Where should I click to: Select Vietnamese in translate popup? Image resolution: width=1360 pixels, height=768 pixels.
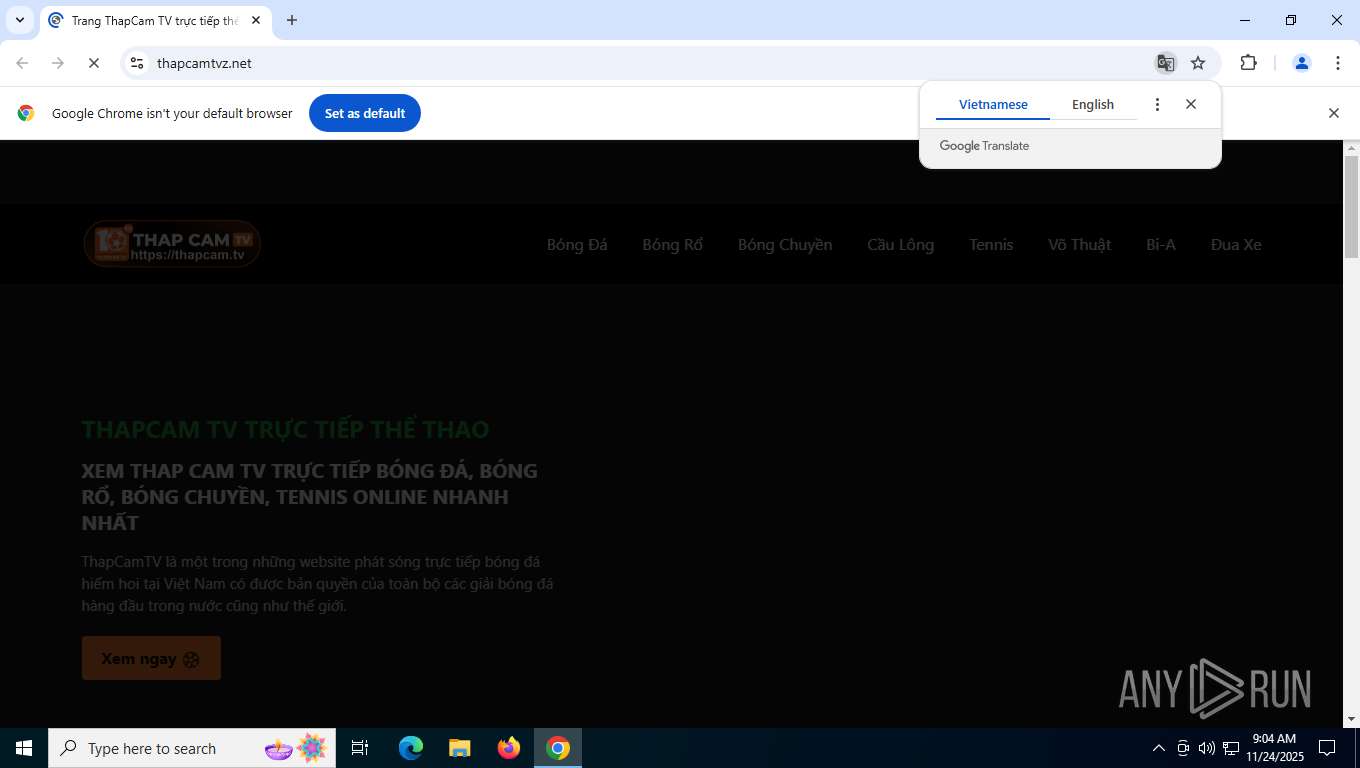click(993, 104)
